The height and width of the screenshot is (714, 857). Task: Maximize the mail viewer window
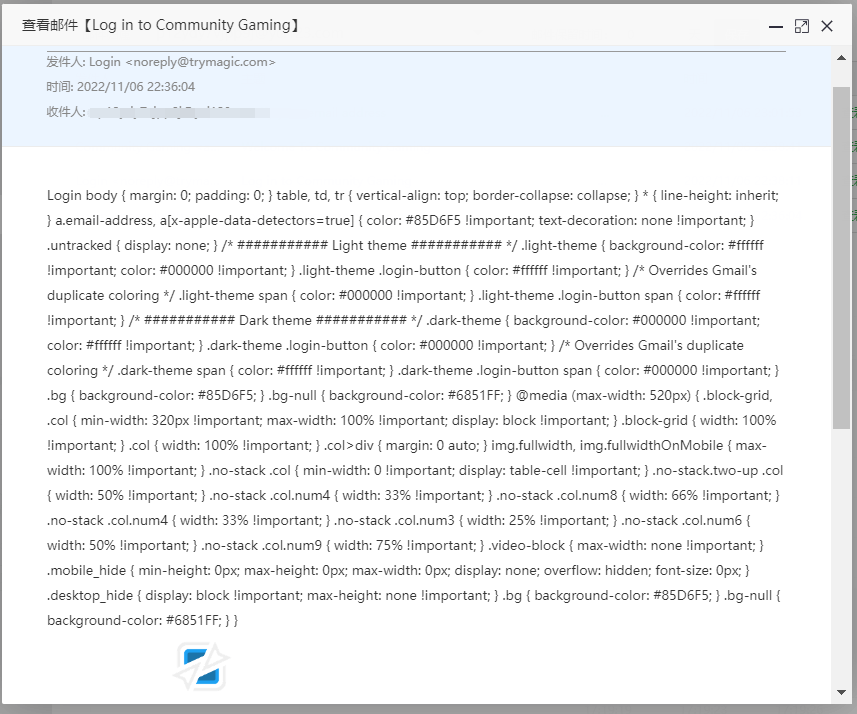(801, 26)
